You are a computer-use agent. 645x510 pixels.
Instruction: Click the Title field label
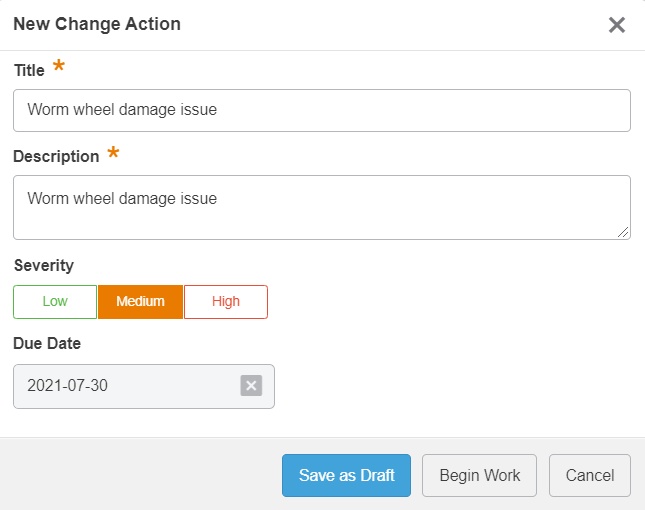click(29, 70)
